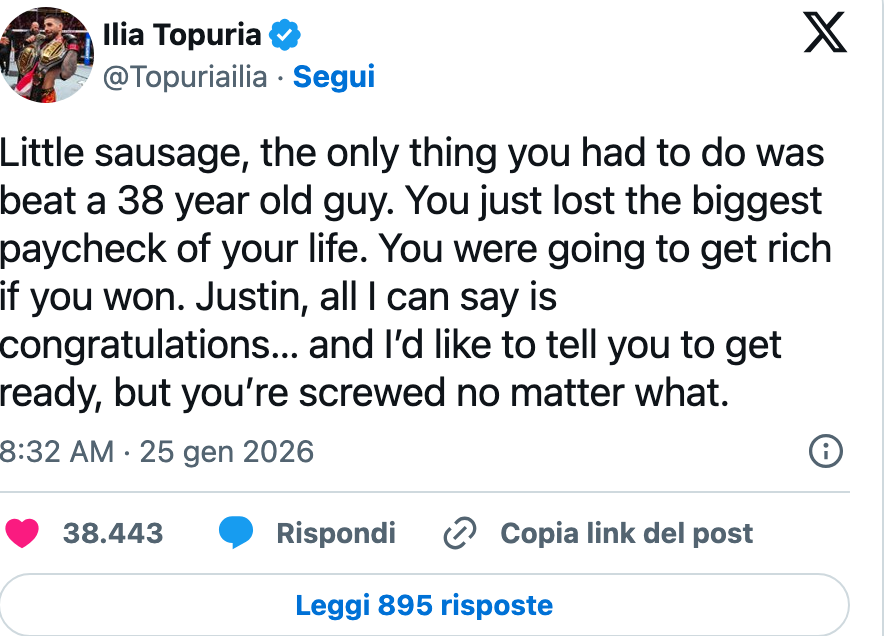Viewport: 886px width, 636px height.
Task: Click the chain link icon
Action: click(459, 534)
